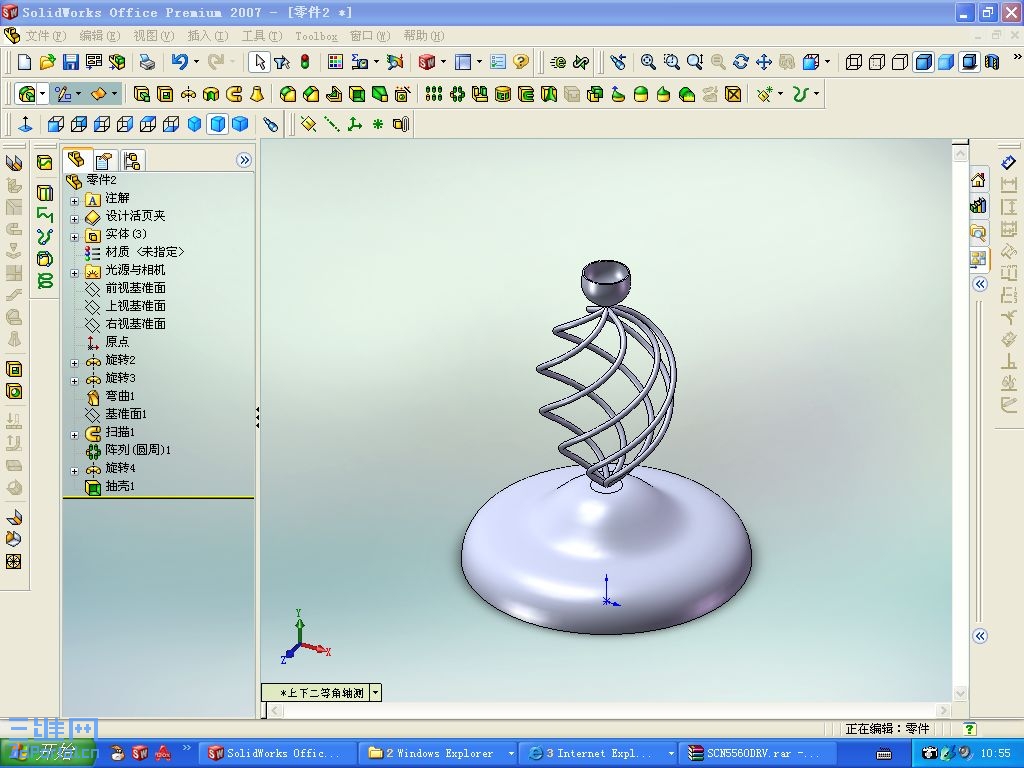Open the view name dropdown 上下二等角轴测
Screen dimensions: 1024x768
pyautogui.click(x=376, y=693)
